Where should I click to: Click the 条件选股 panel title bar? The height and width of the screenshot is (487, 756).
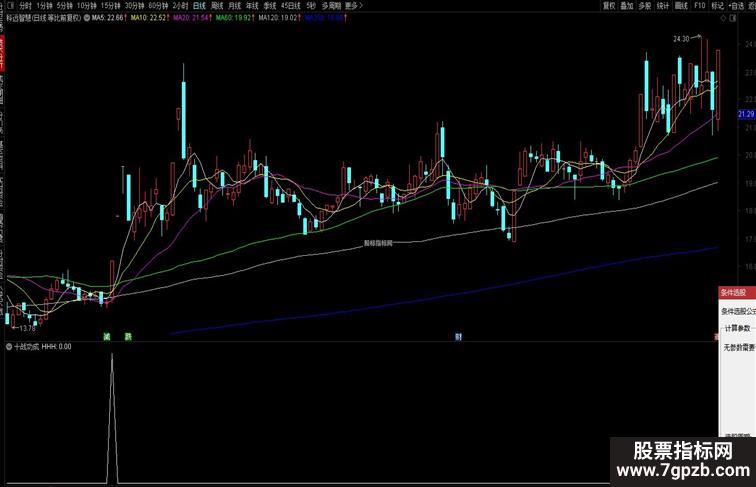pos(737,293)
